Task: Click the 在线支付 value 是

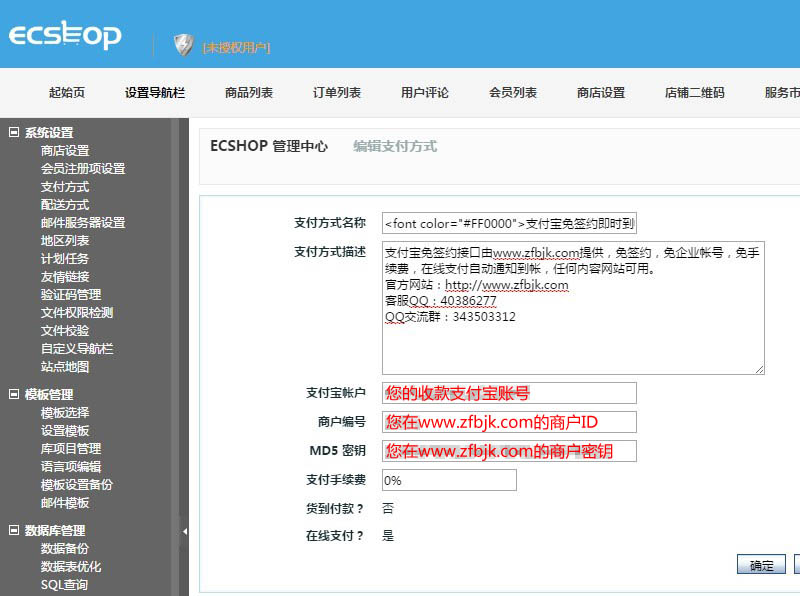Action: click(x=388, y=536)
